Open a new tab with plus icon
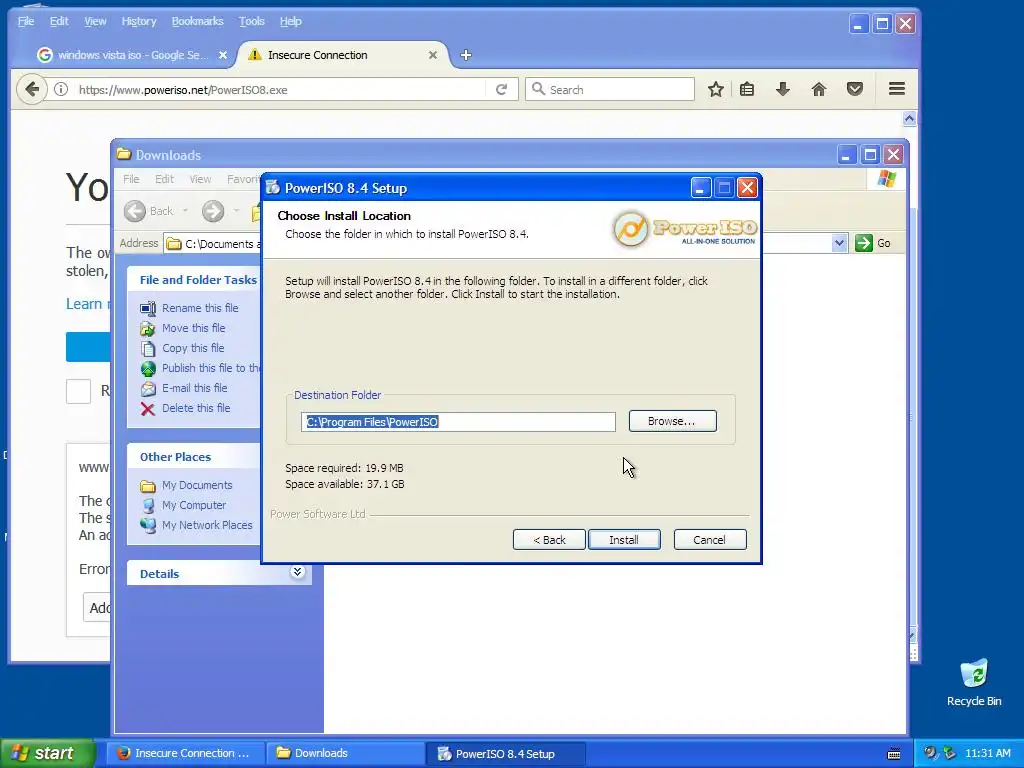Image resolution: width=1024 pixels, height=768 pixels. coord(466,56)
